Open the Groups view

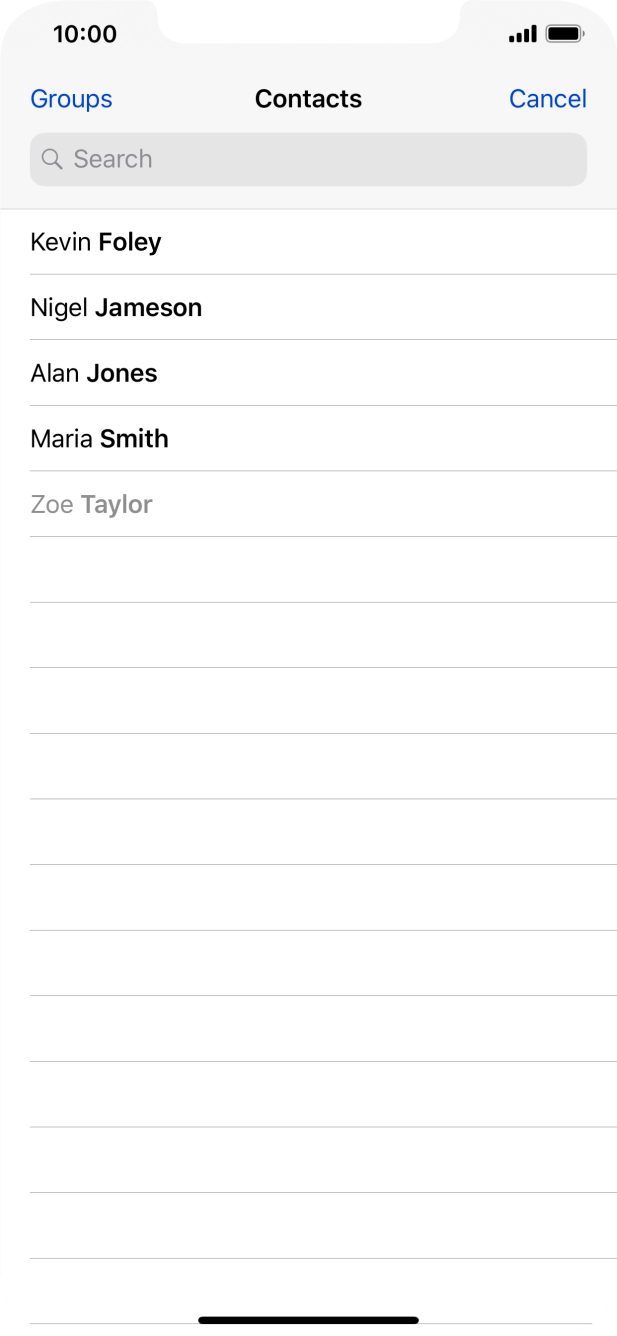coord(71,99)
